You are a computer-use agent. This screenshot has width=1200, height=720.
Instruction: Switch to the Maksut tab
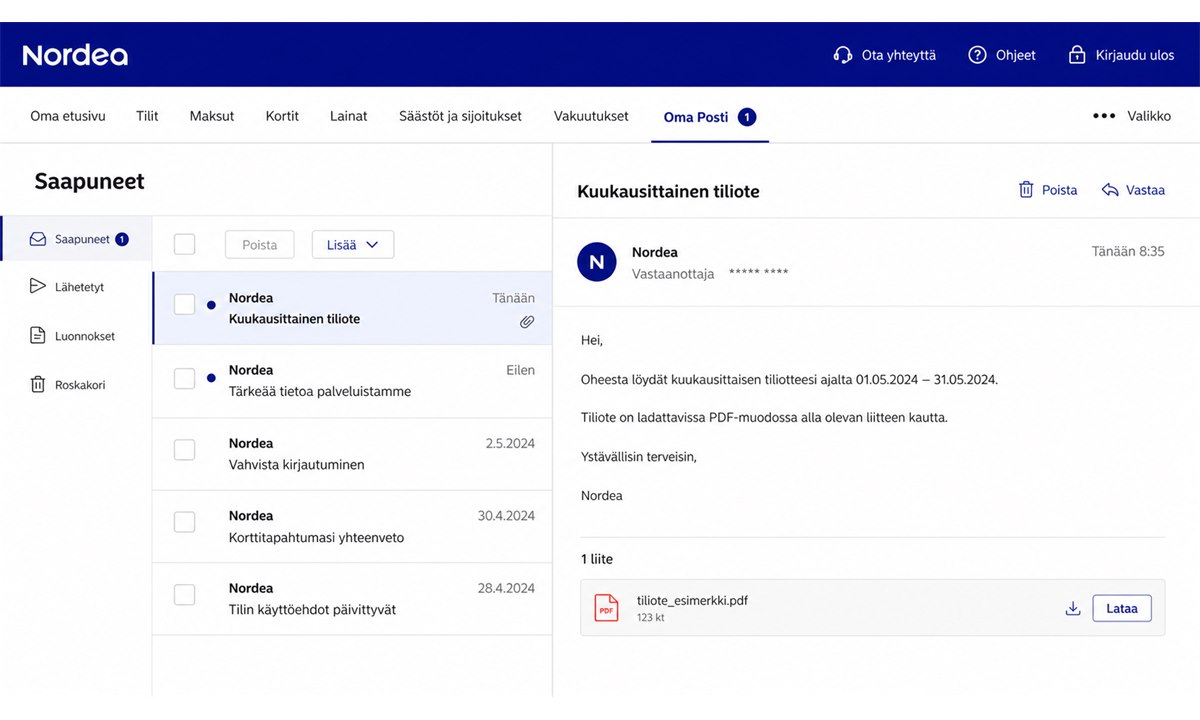212,116
